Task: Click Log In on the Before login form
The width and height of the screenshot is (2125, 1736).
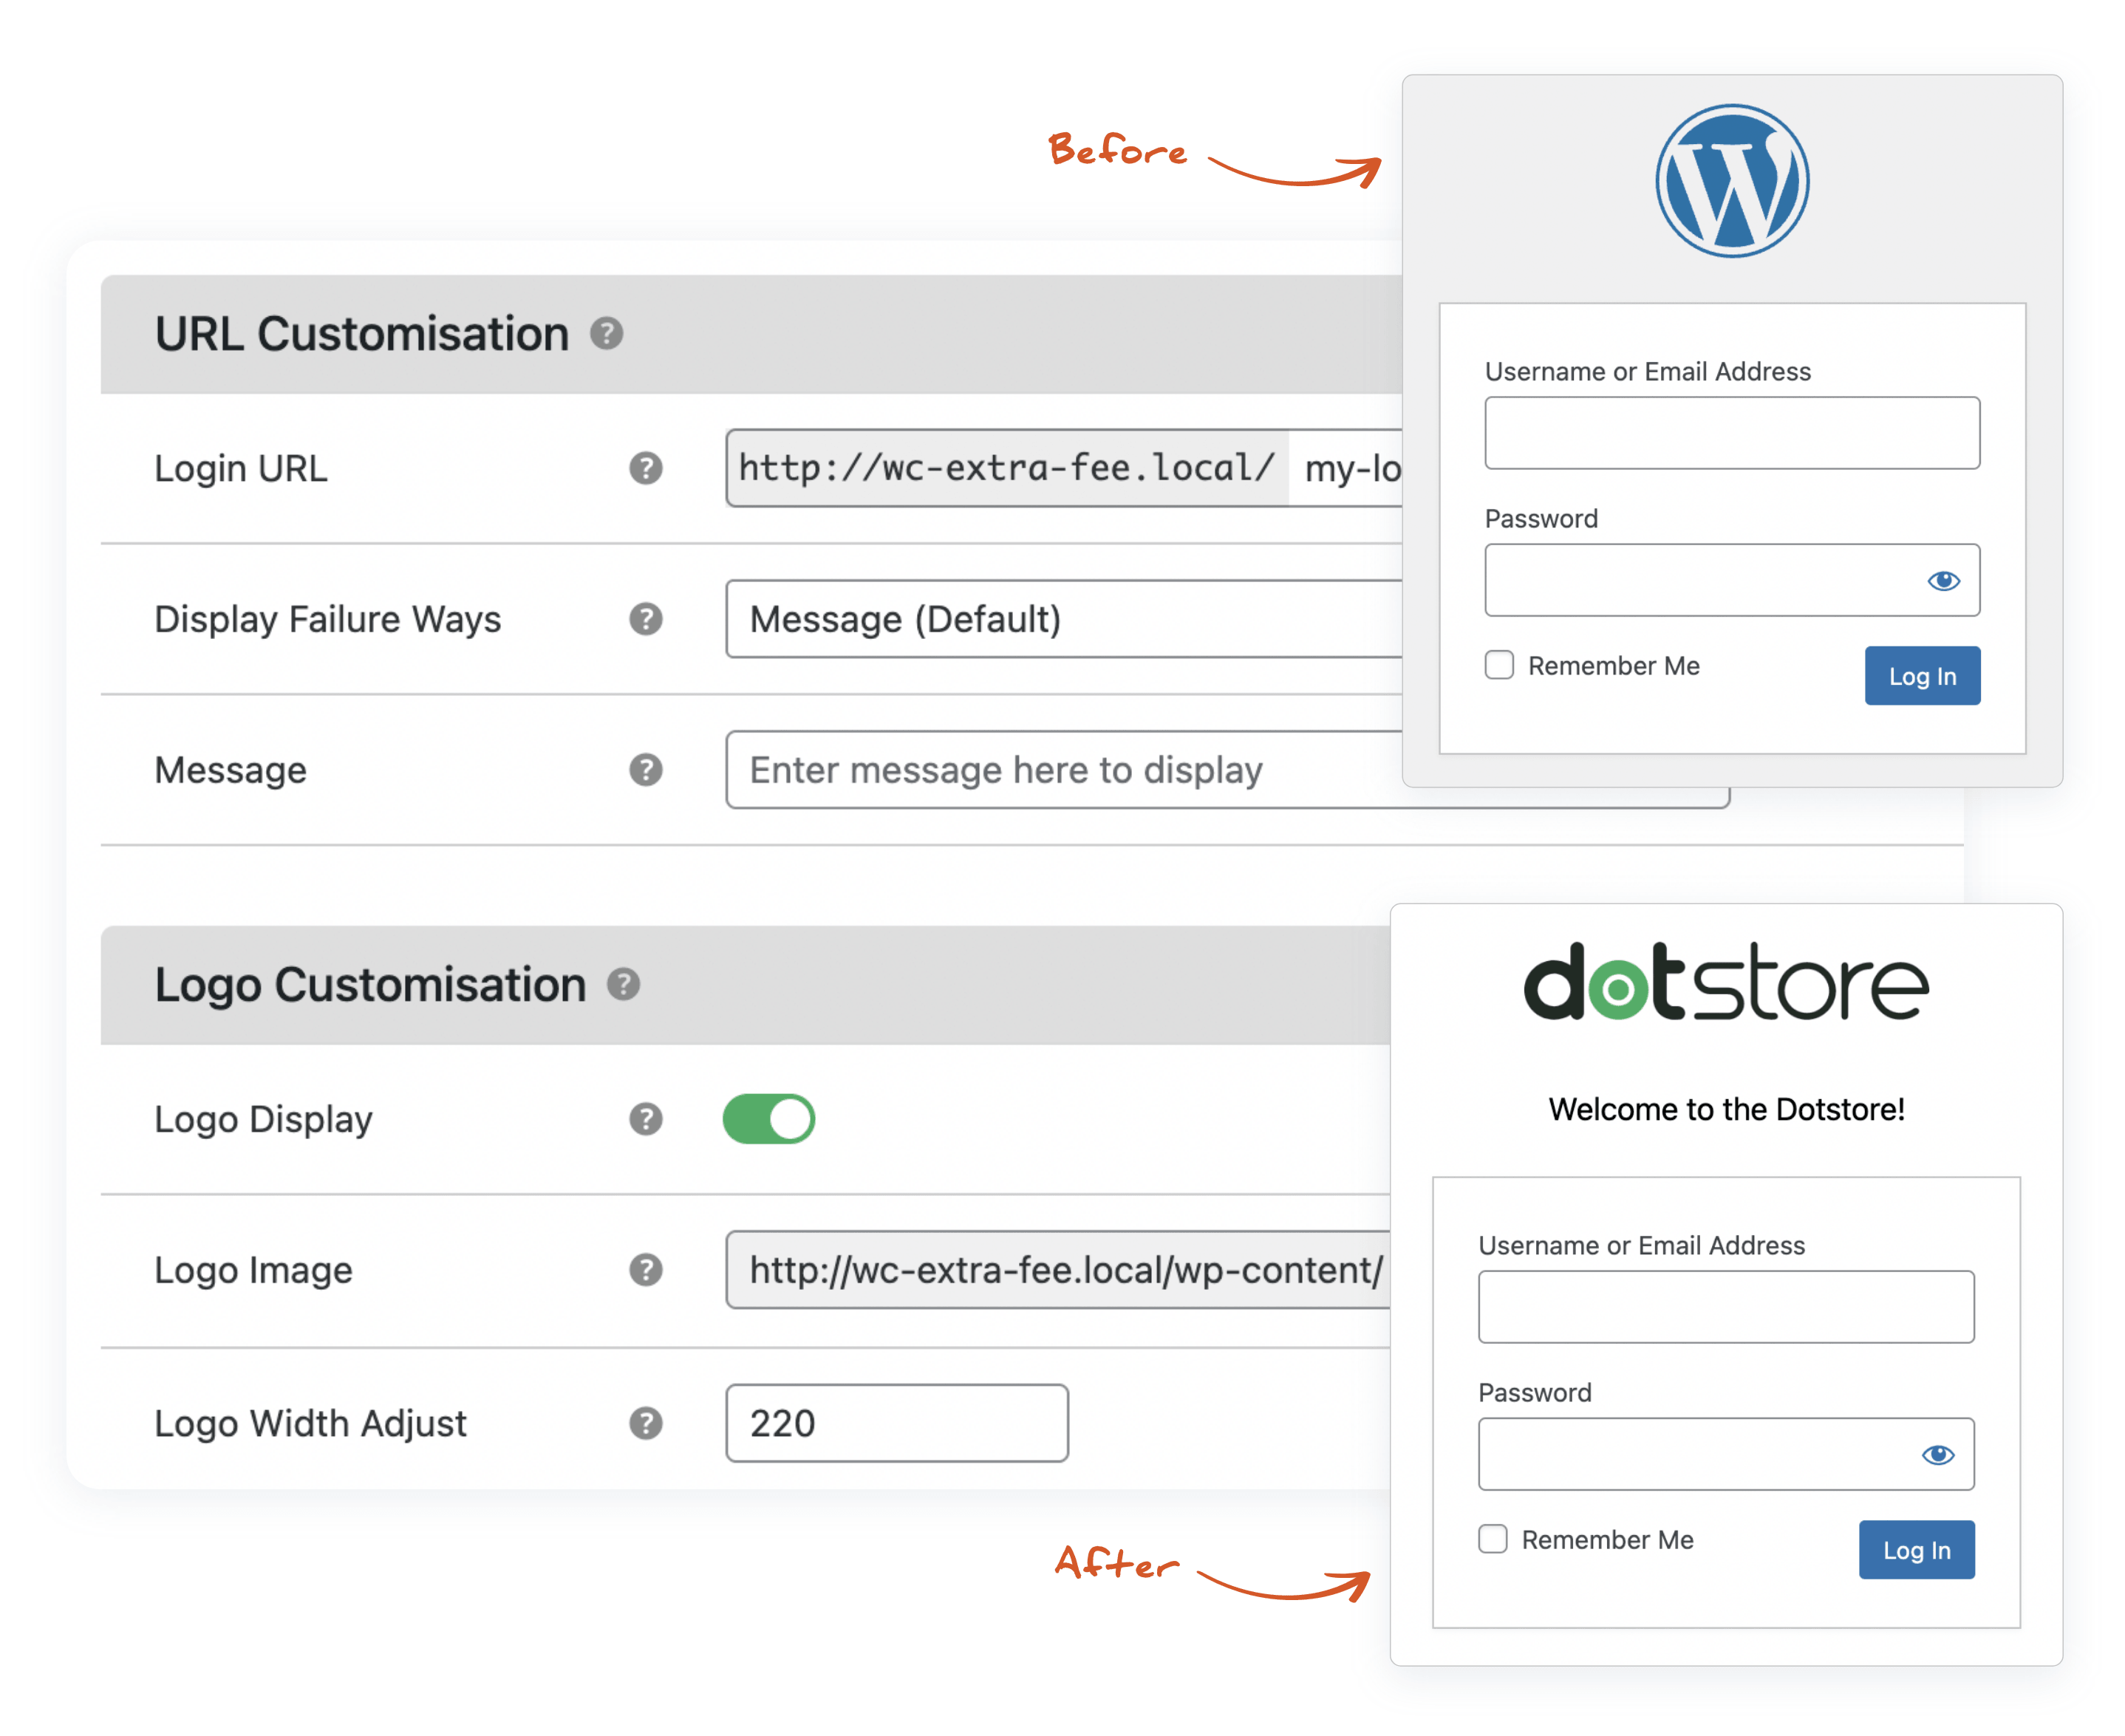Action: point(1922,676)
